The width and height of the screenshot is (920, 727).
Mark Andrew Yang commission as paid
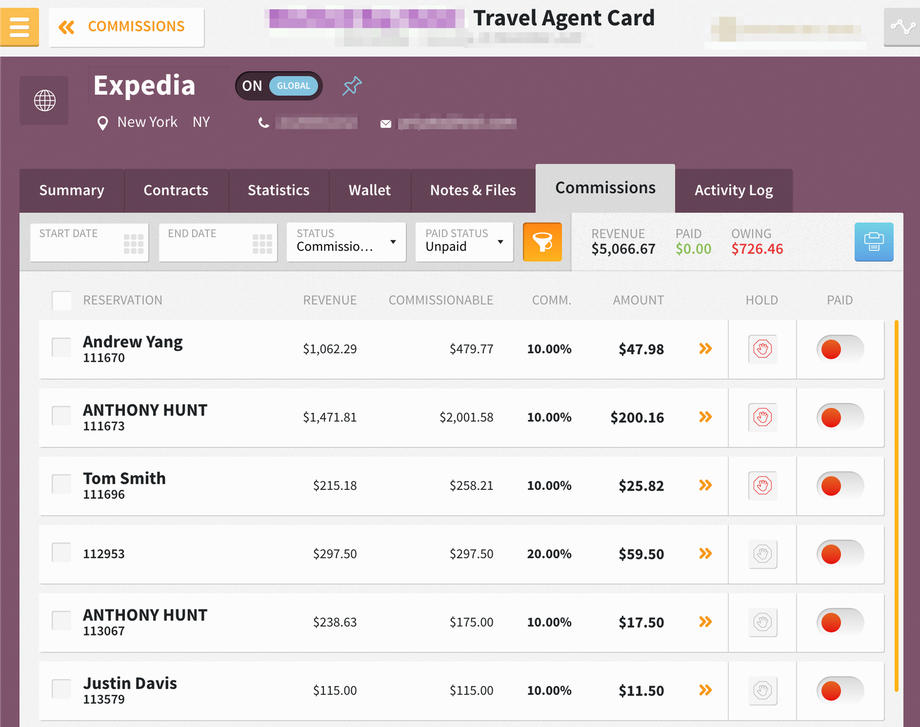840,349
